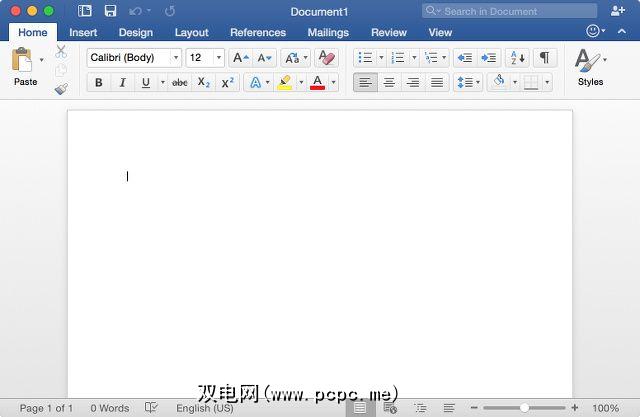Apply red font color
This screenshot has width=640, height=417.
[318, 83]
